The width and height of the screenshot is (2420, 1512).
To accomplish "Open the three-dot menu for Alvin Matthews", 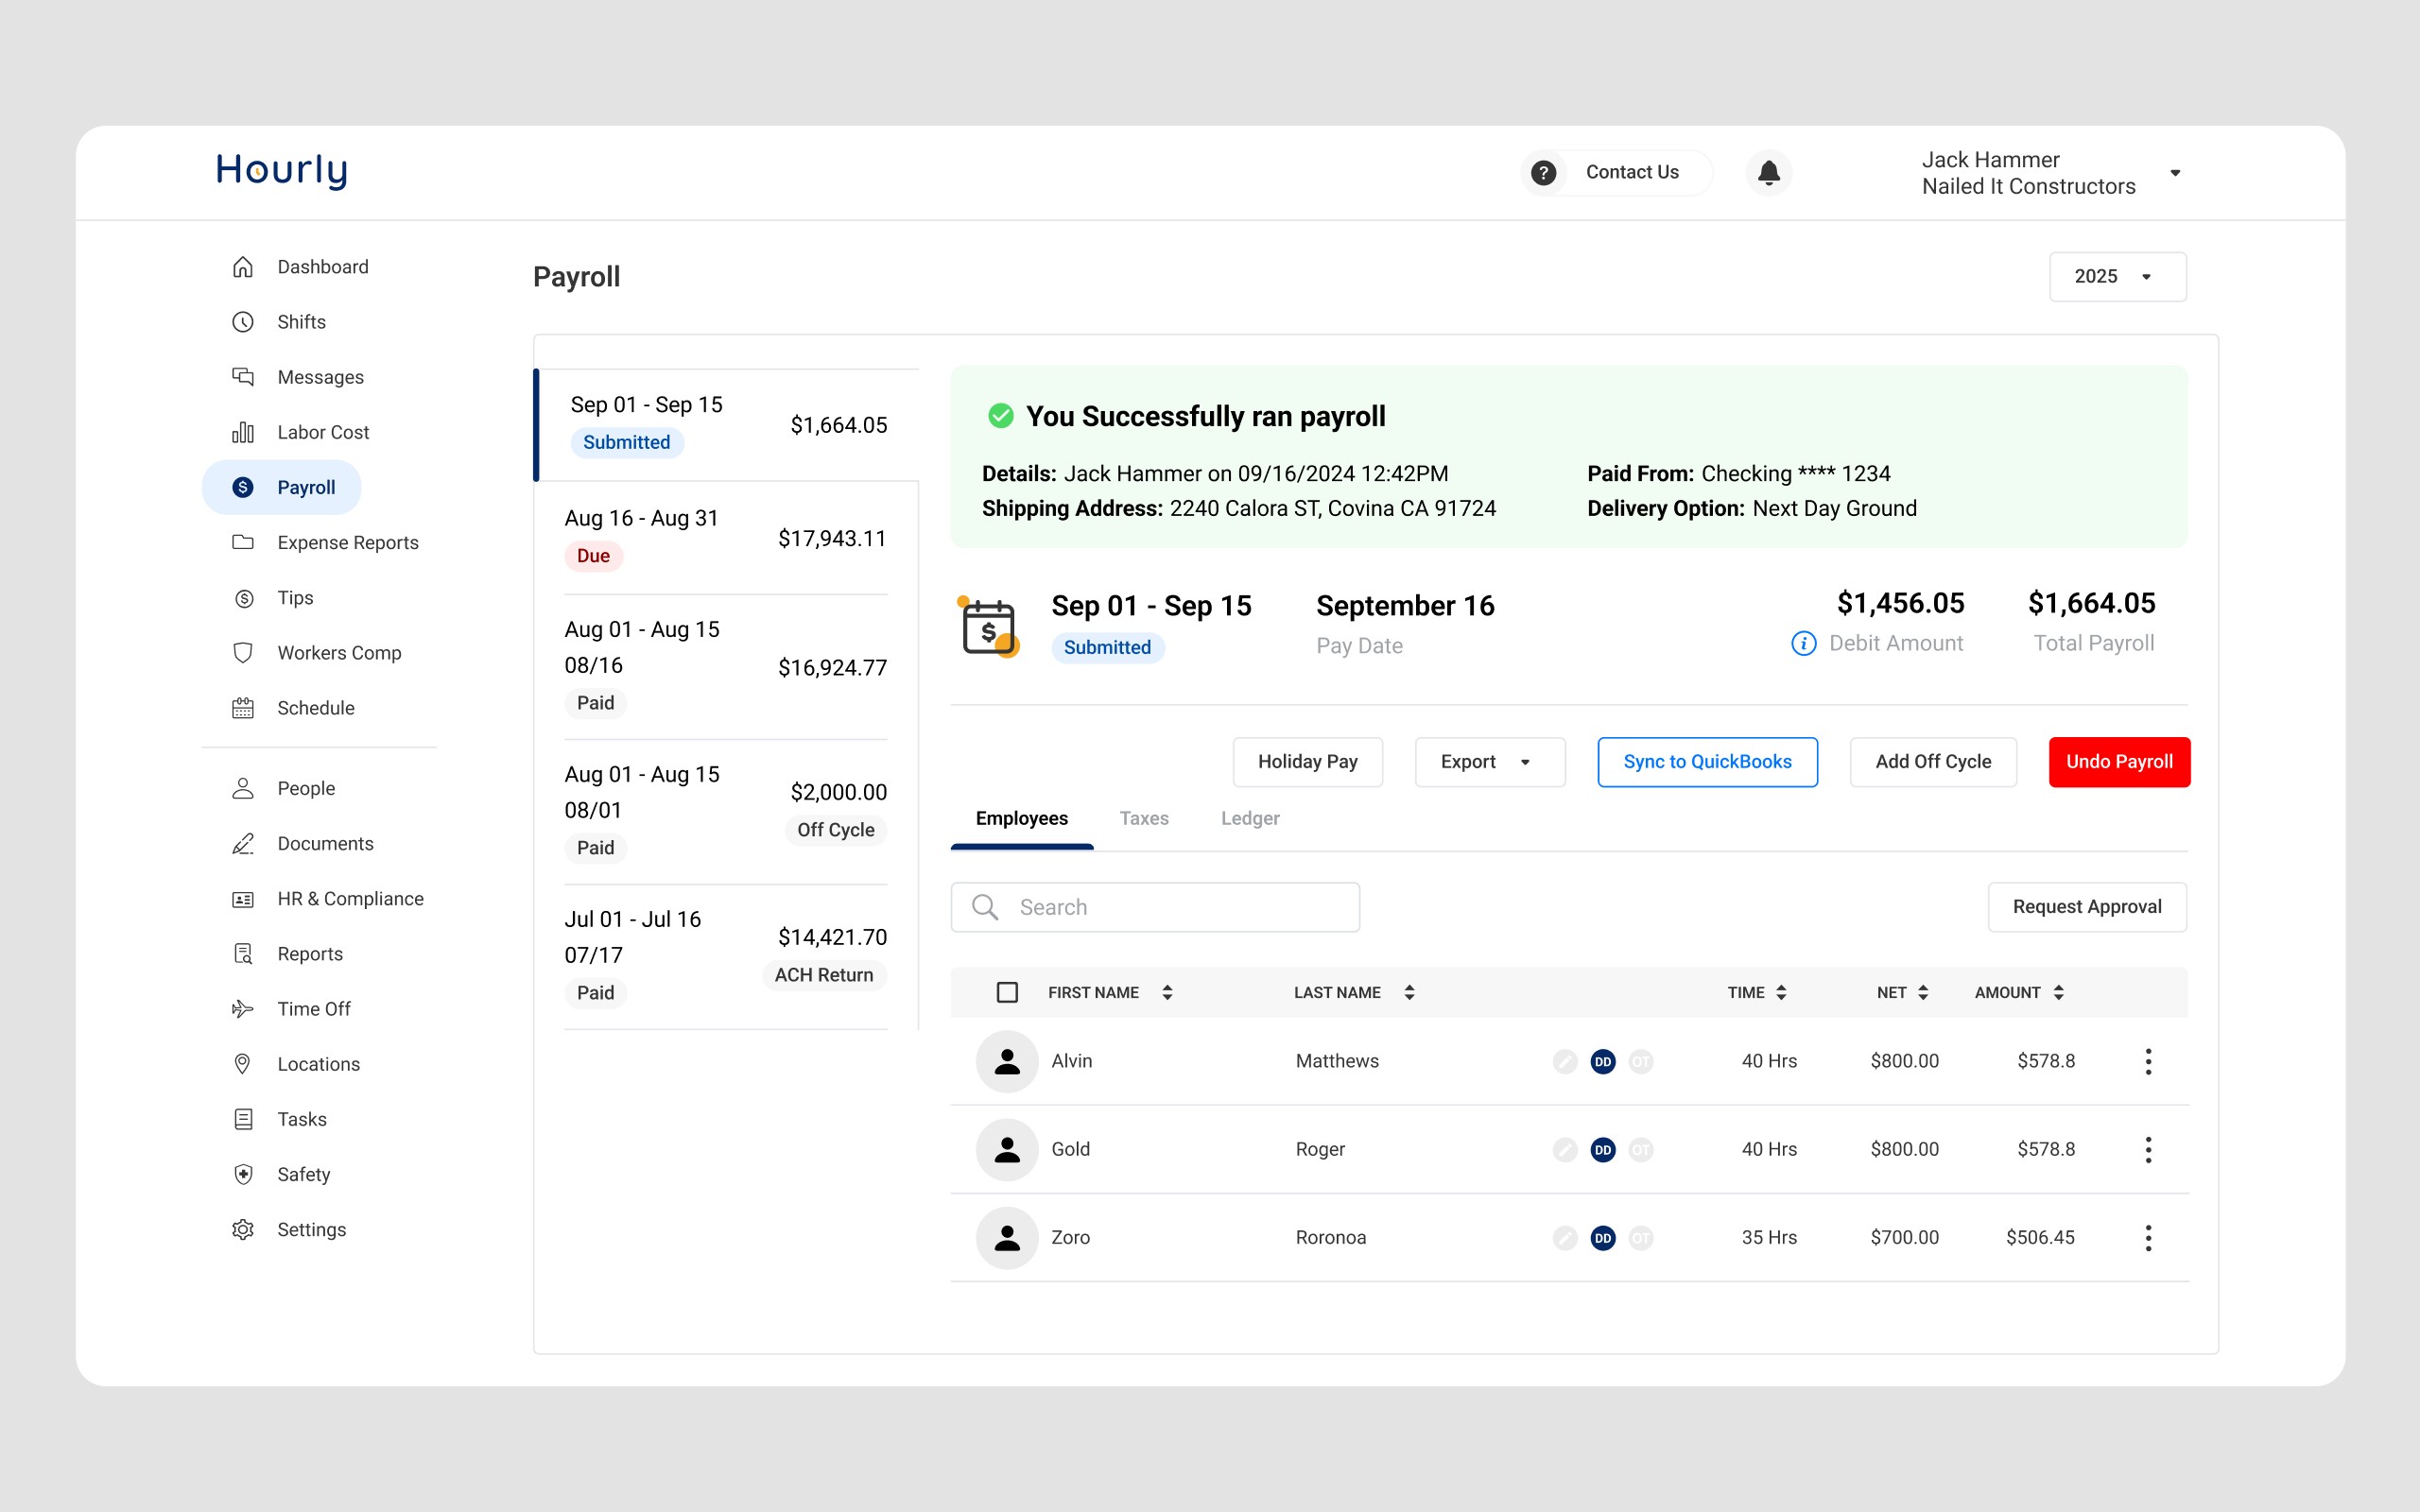I will tap(2147, 1061).
